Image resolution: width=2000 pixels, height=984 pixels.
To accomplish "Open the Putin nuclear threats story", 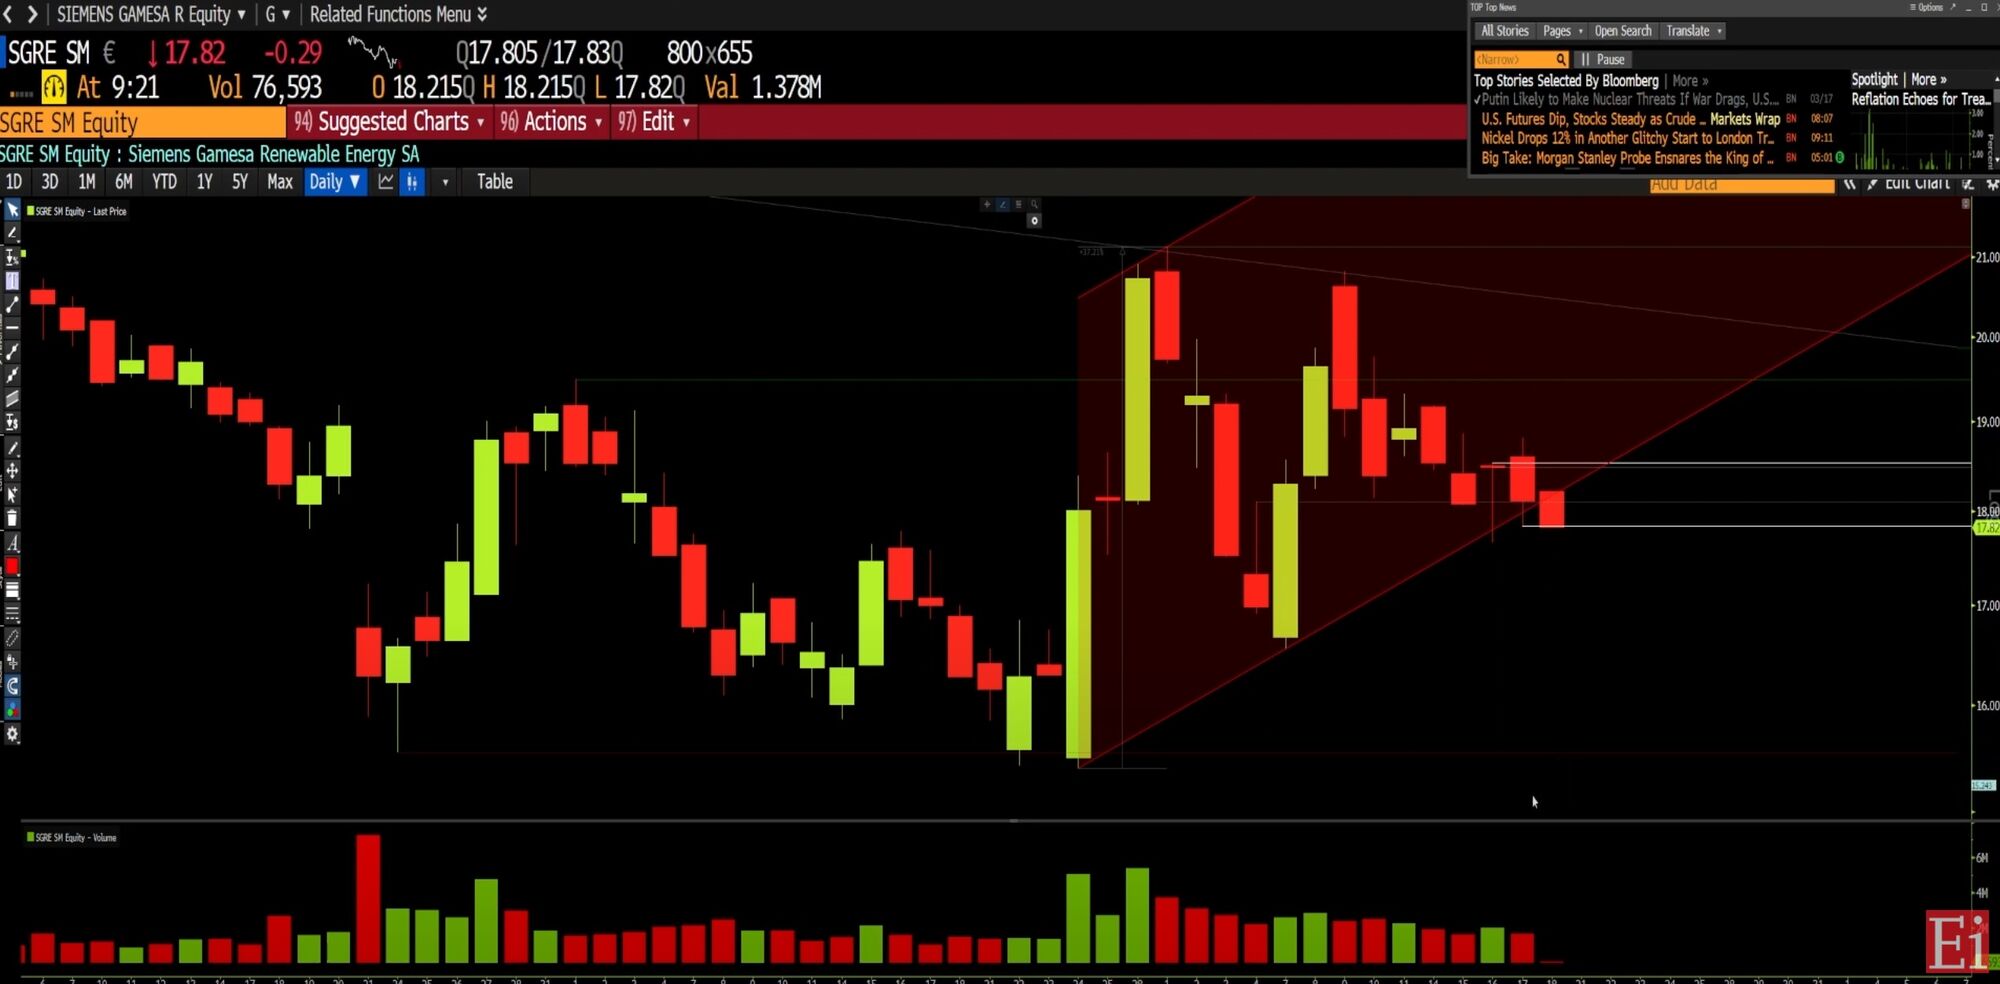I will click(1630, 99).
